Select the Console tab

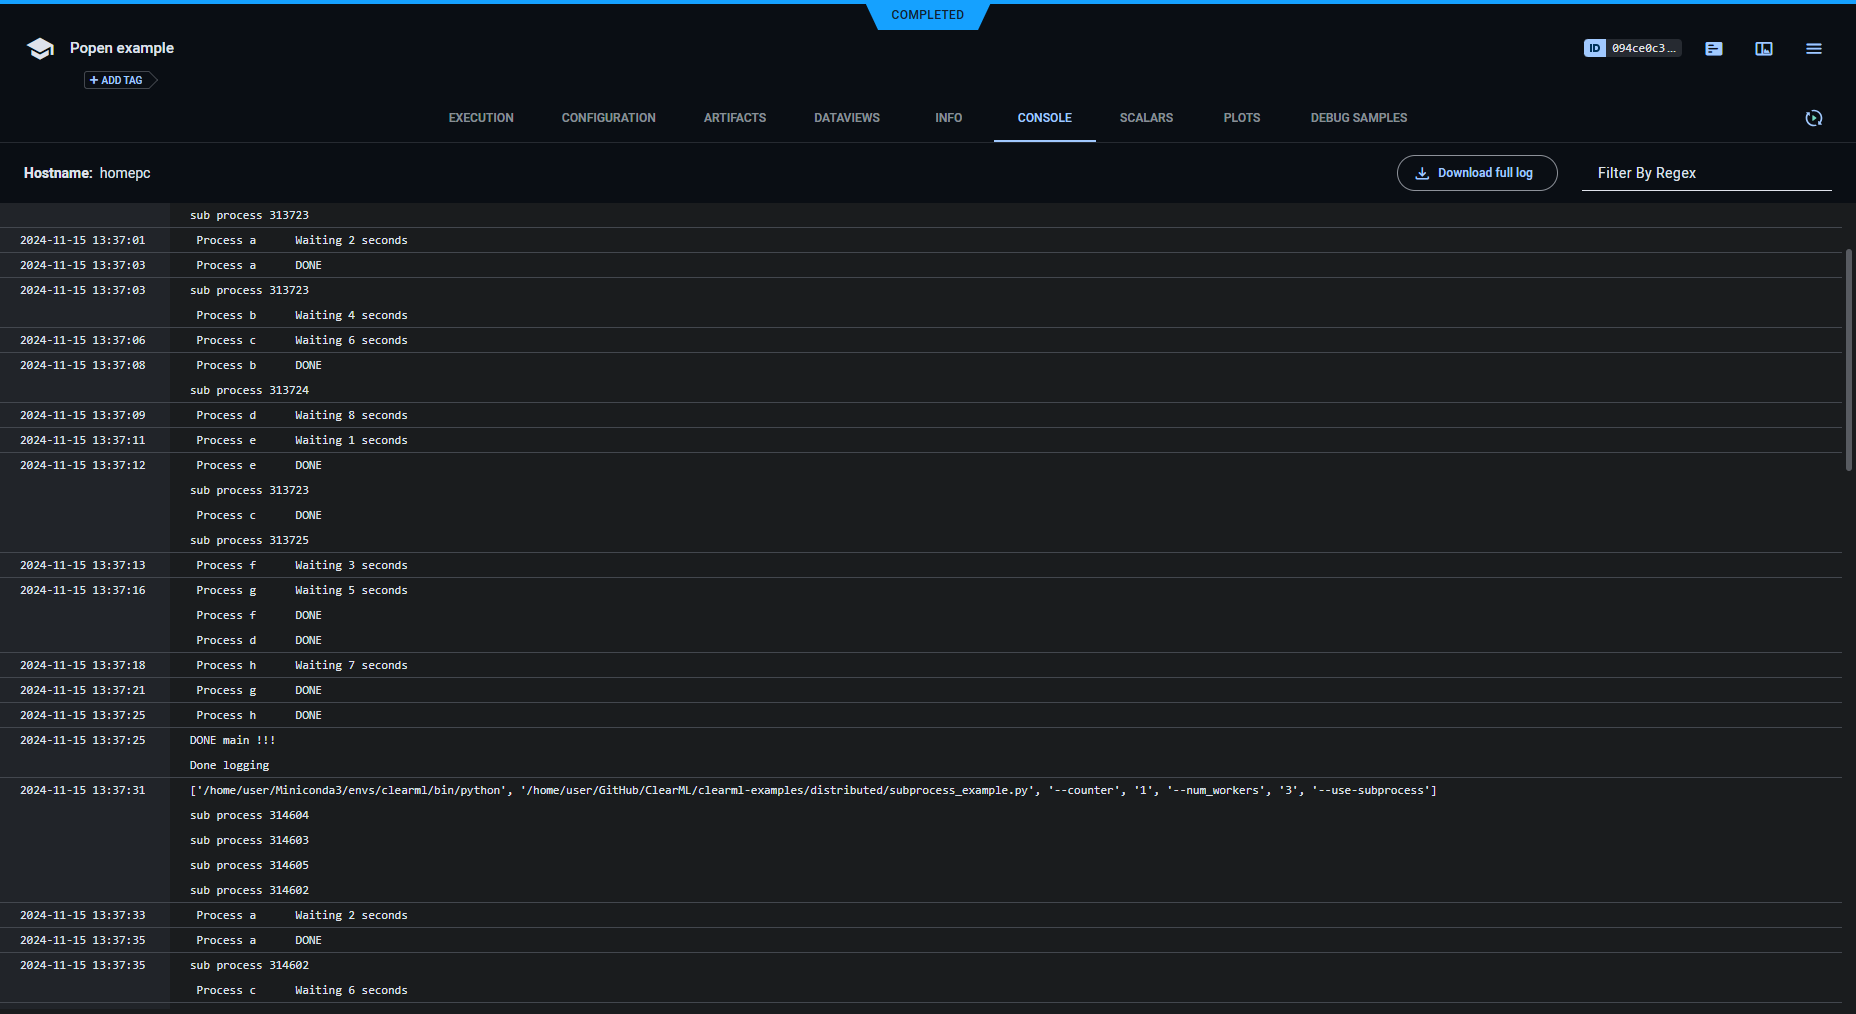click(x=1044, y=118)
